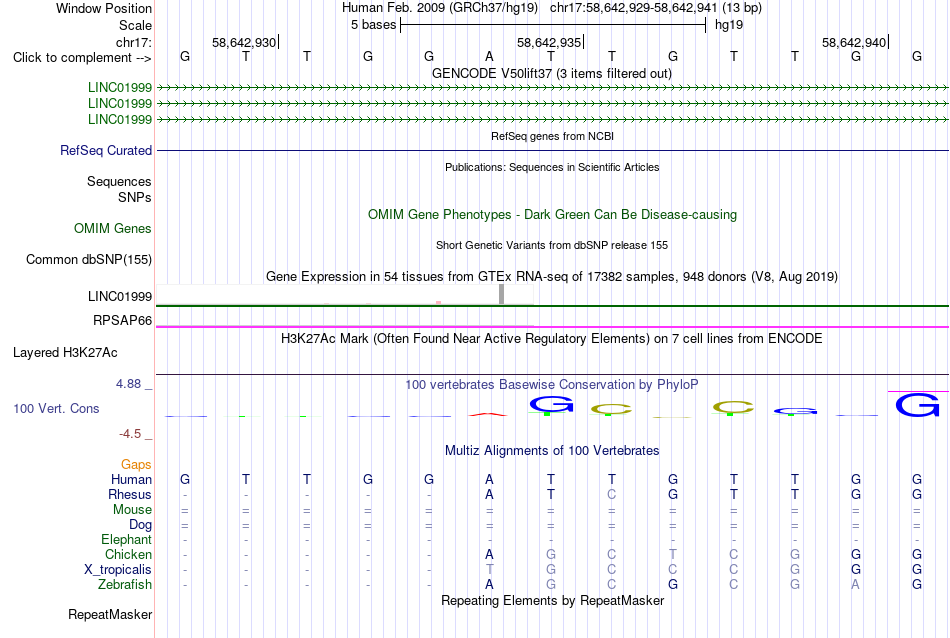950x638 pixels.
Task: Select the Dog alignment row label
Action: 140,525
